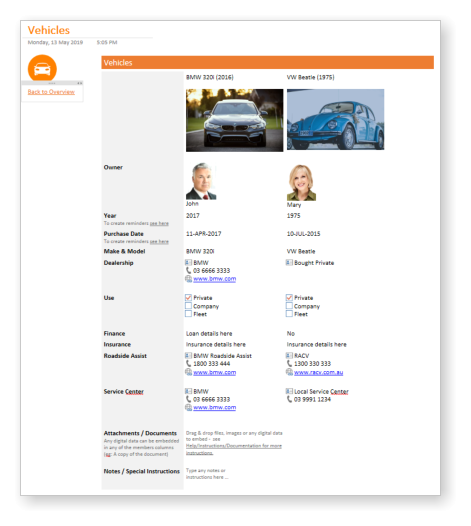The width and height of the screenshot is (471, 526).
Task: Click John's owner portrait
Action: tap(201, 181)
